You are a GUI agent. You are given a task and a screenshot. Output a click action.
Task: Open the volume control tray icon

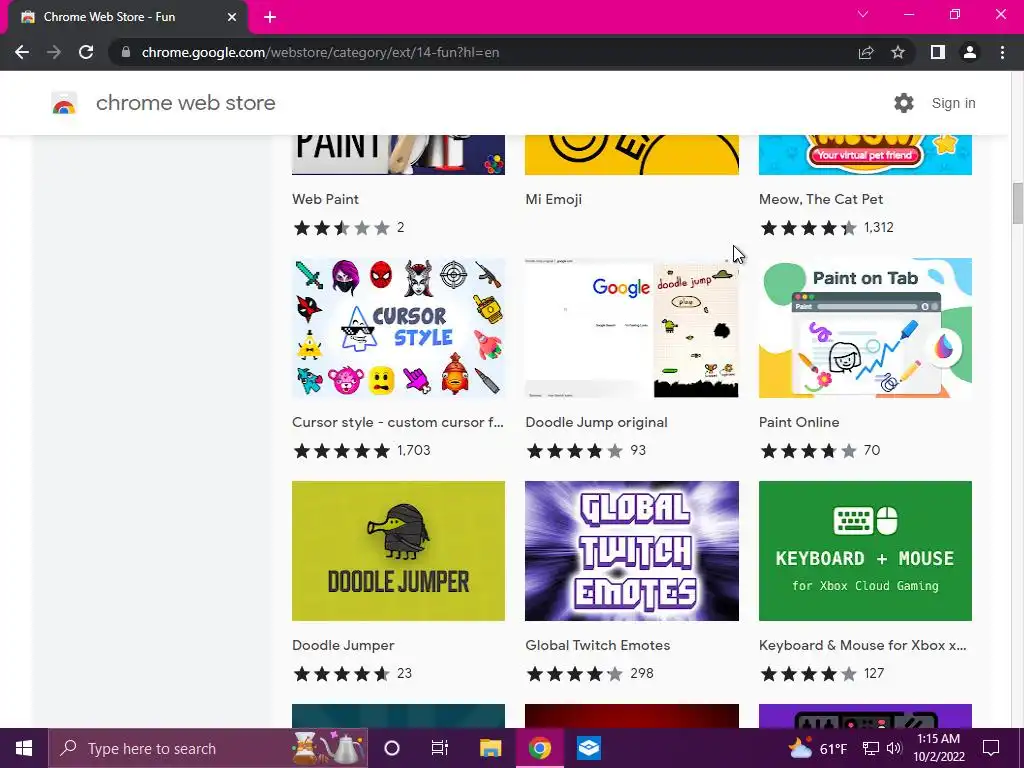coord(894,748)
